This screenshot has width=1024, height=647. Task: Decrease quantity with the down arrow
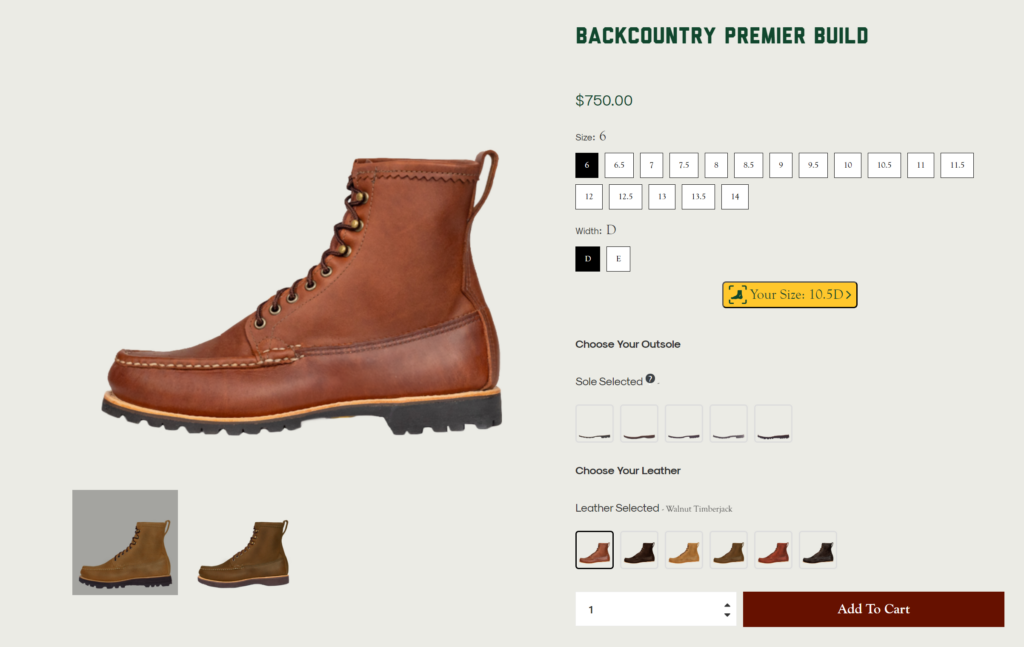coord(727,614)
